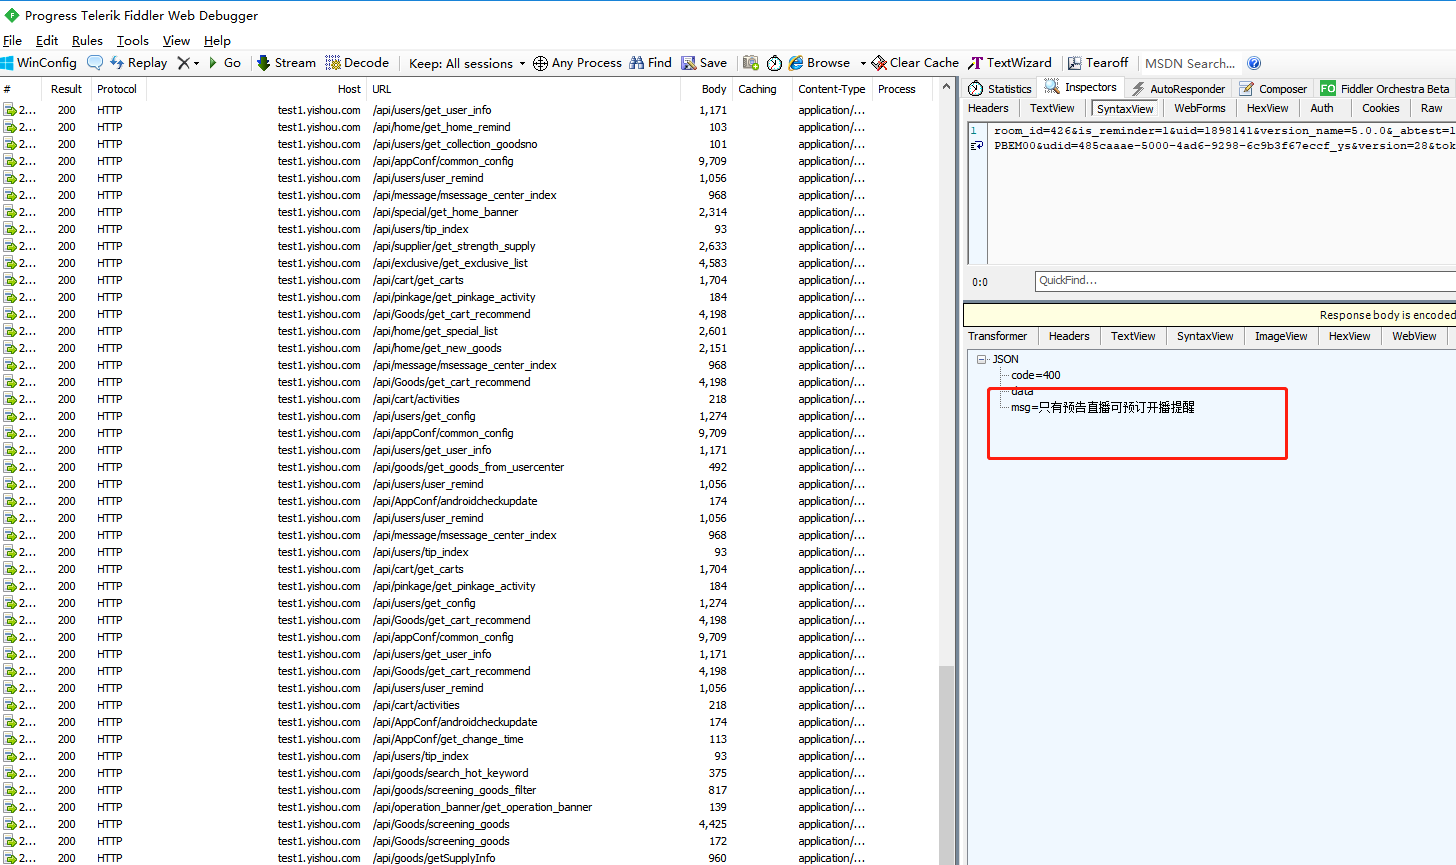Screen dimensions: 1456x865
Task: Click the timer stopwatch icon
Action: pyautogui.click(x=775, y=63)
